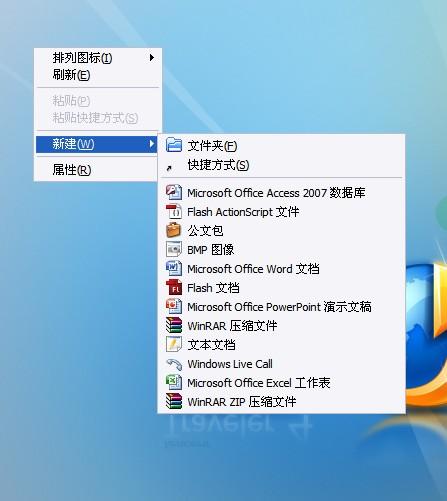Select Microsoft Office Access 2007 数据库
The width and height of the screenshot is (447, 501).
282,193
